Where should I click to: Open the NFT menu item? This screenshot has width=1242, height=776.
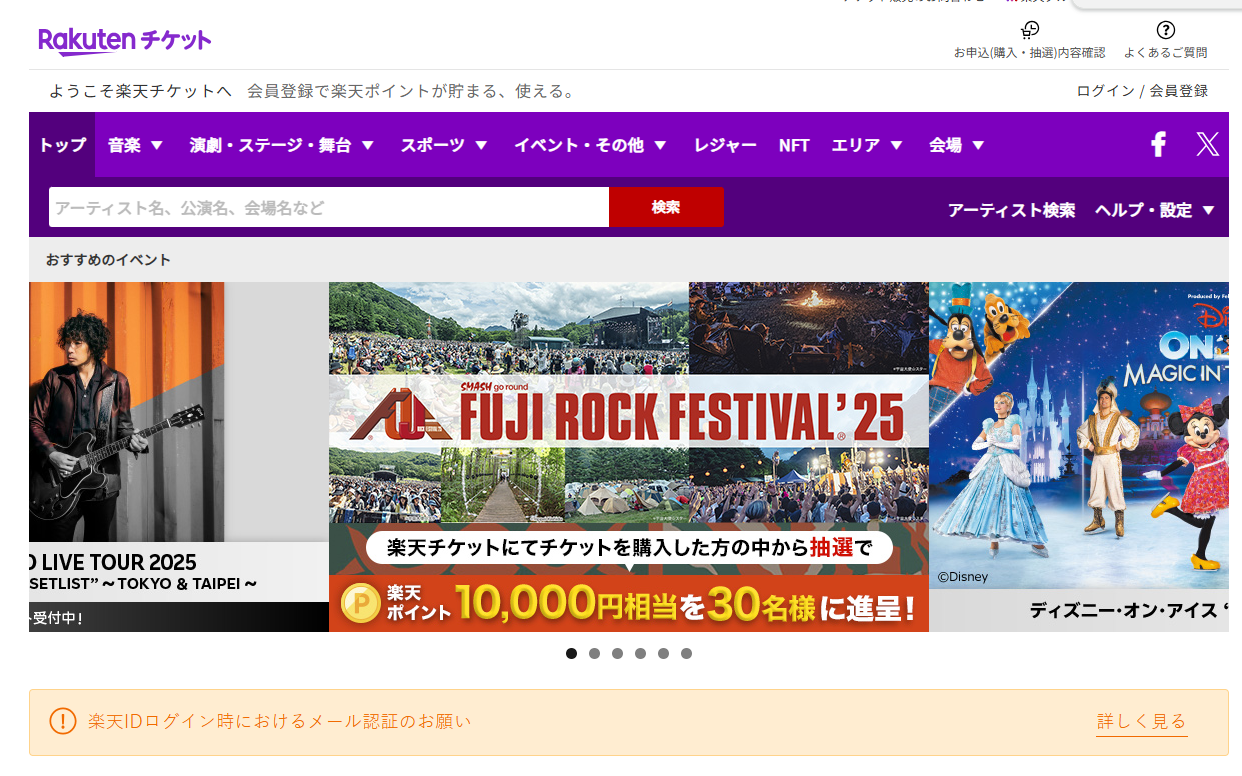(794, 145)
